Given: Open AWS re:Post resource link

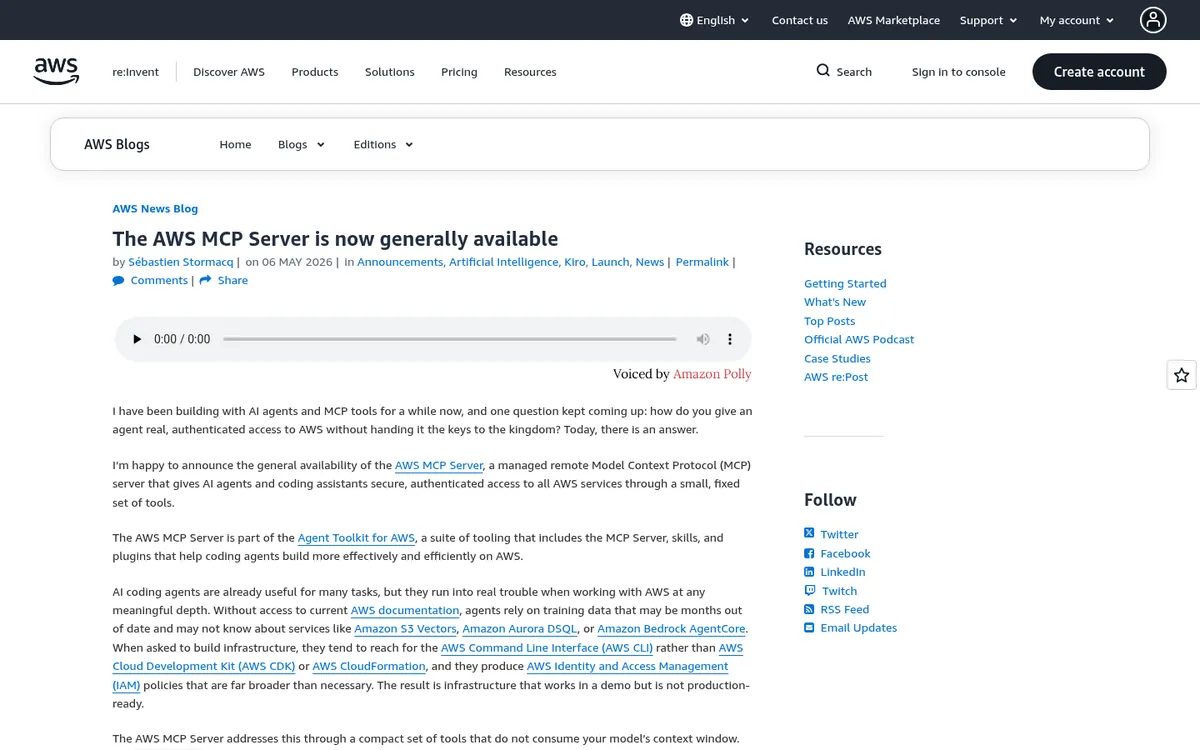Looking at the screenshot, I should pyautogui.click(x=836, y=377).
